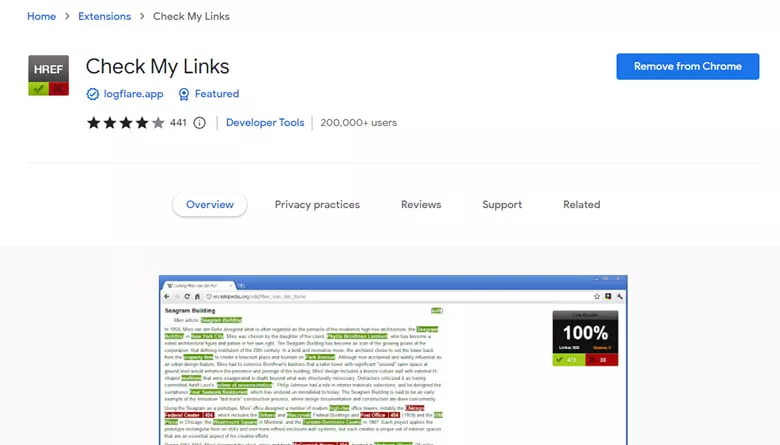Click the Featured award ribbon icon
780x445 pixels.
pyautogui.click(x=184, y=94)
